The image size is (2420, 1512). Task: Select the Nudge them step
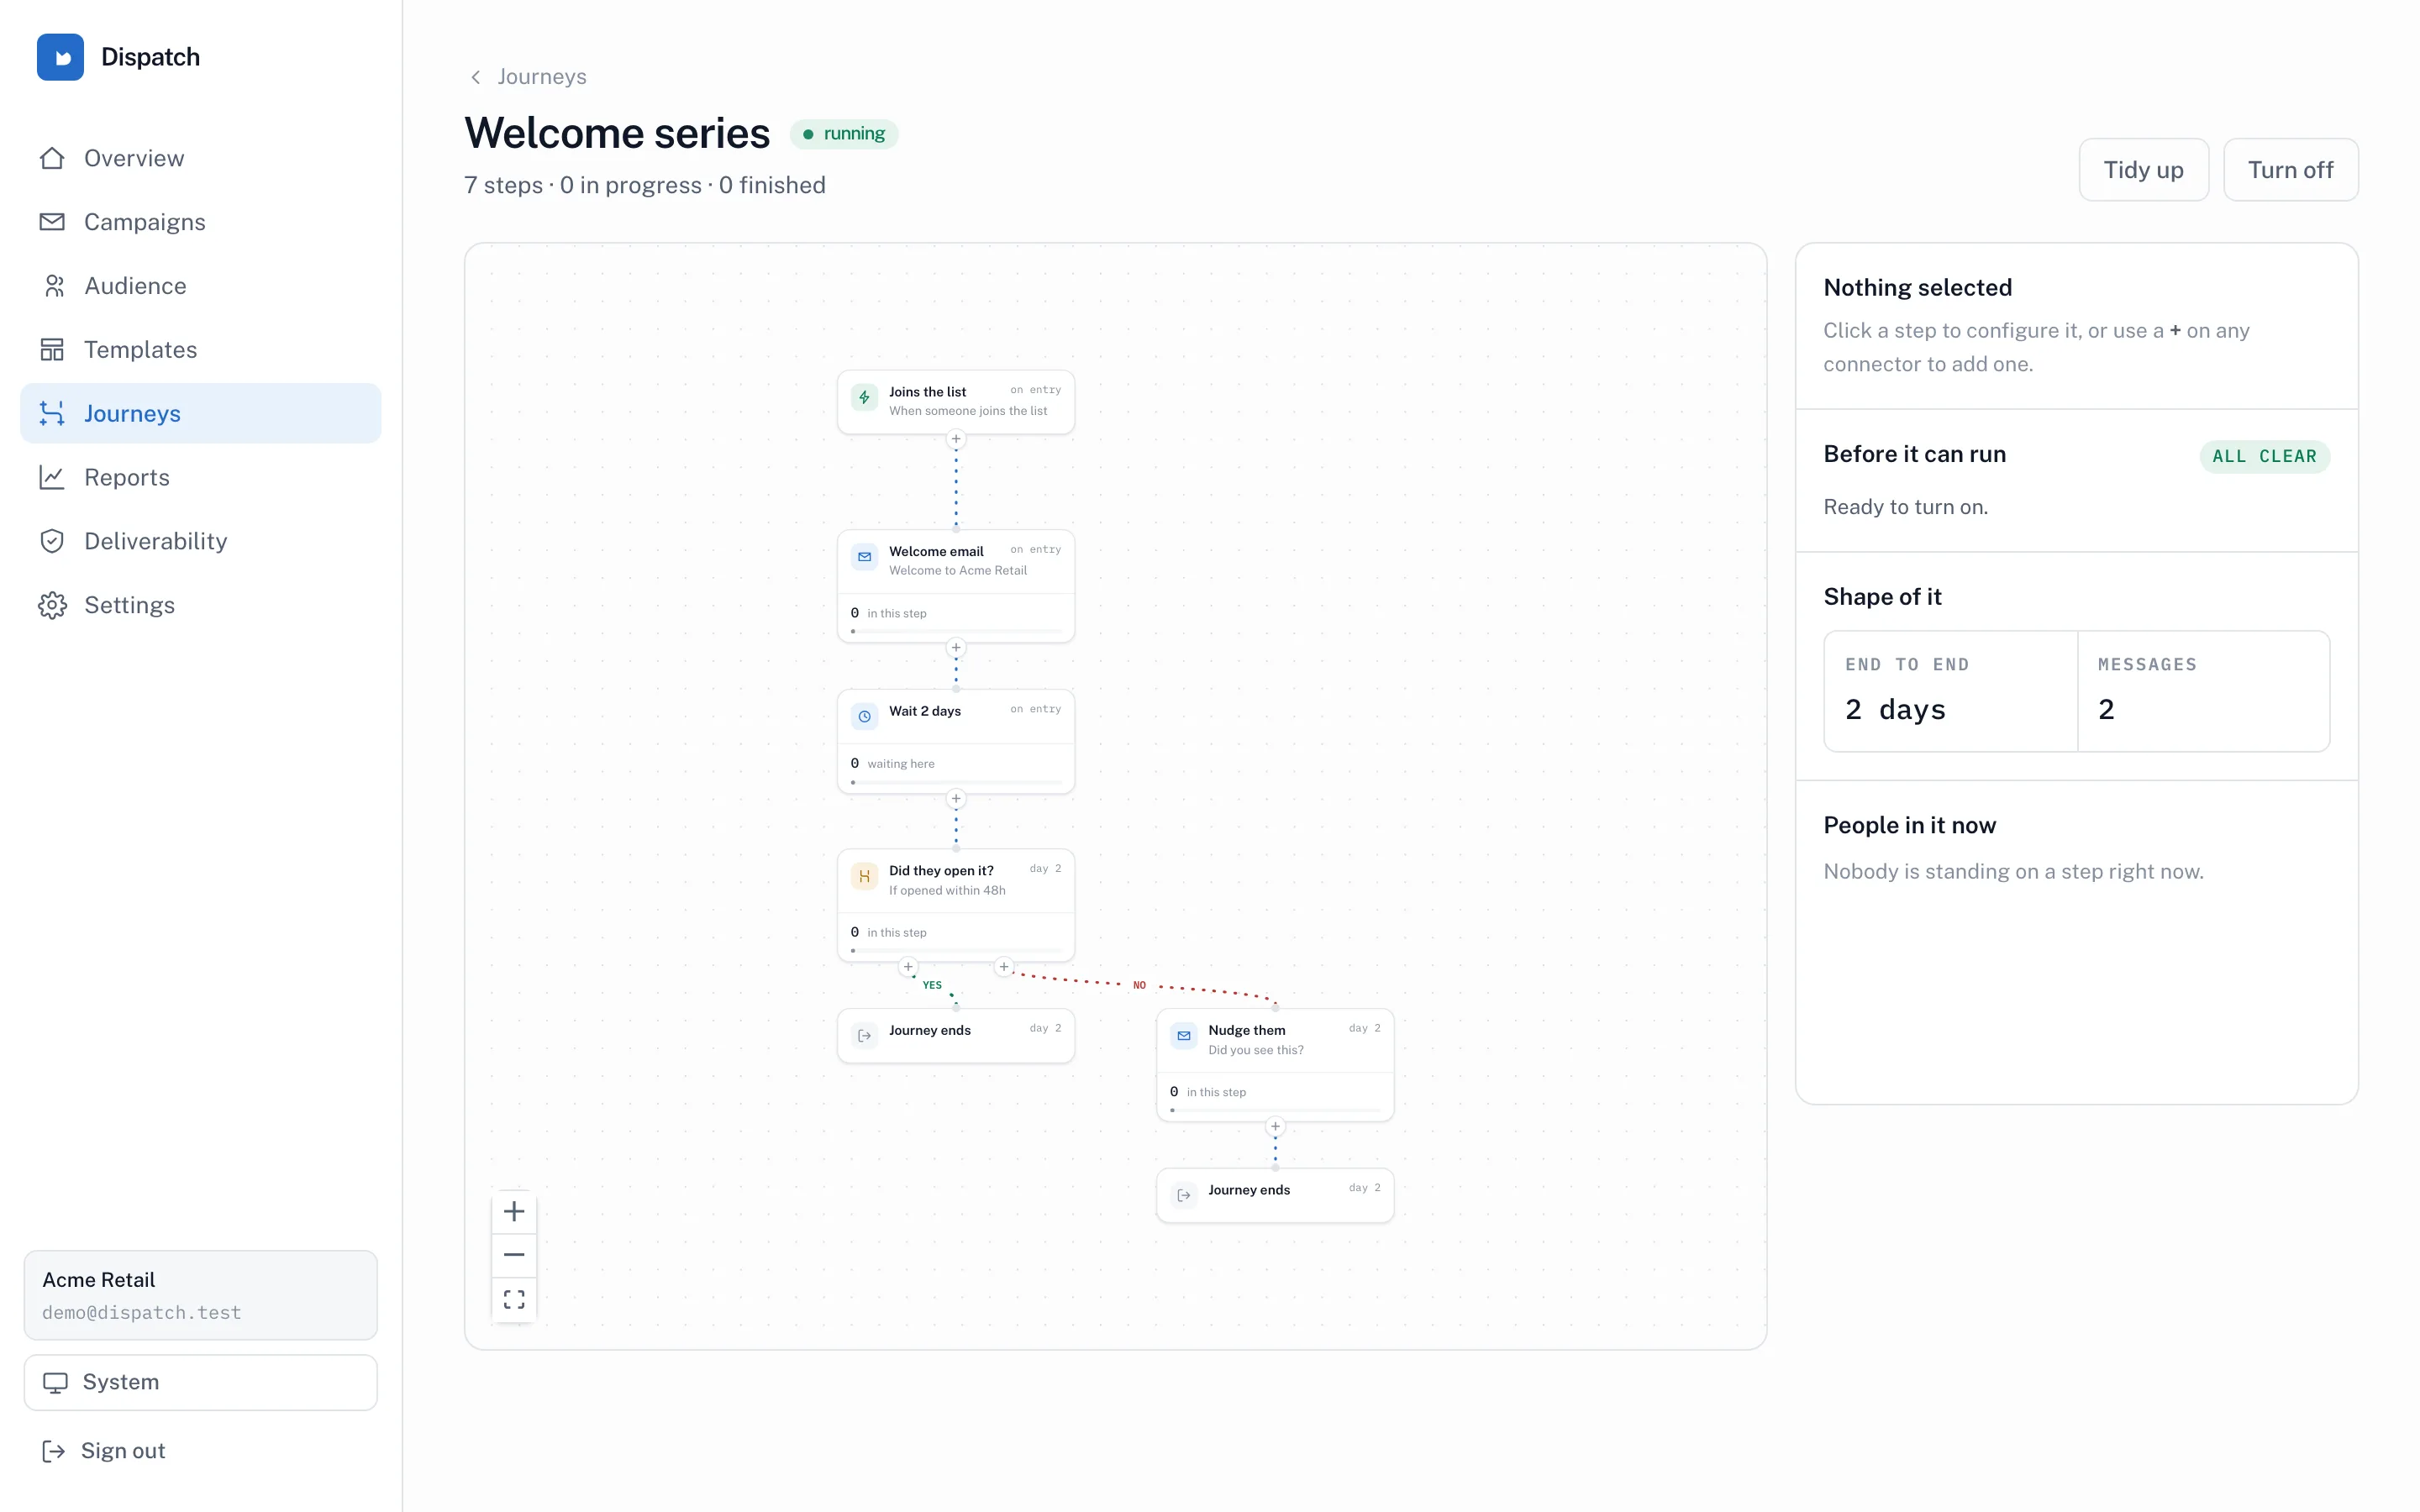[1275, 1065]
